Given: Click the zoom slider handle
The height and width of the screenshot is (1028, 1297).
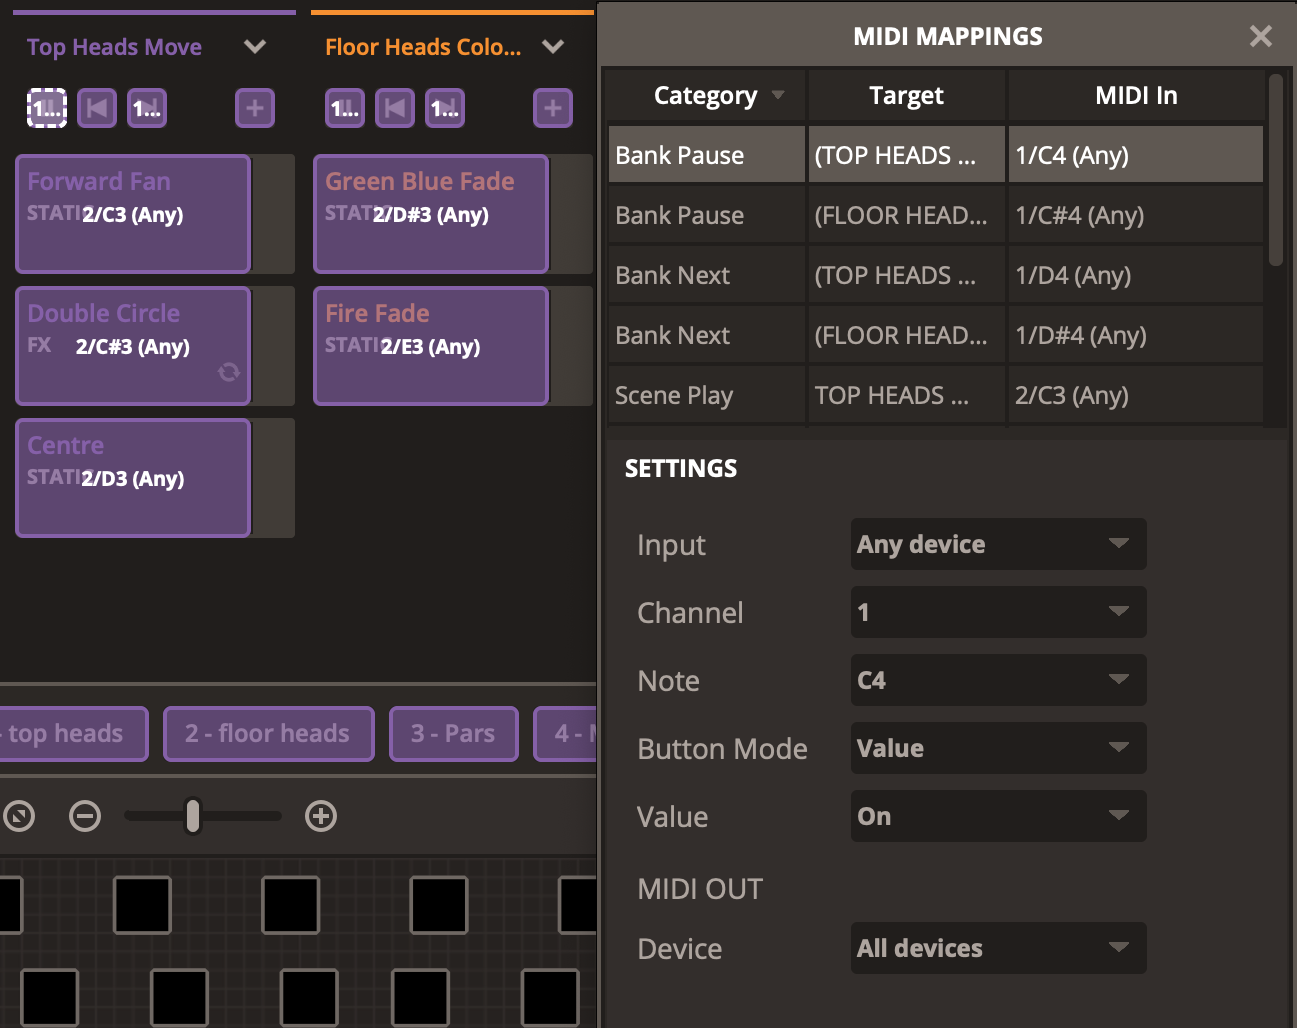Looking at the screenshot, I should tap(193, 817).
